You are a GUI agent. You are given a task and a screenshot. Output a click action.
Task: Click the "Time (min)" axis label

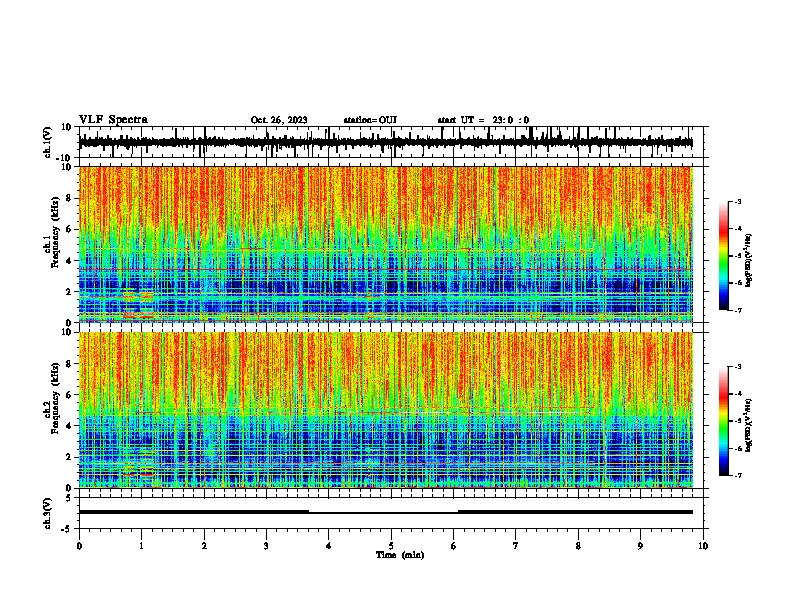click(400, 555)
